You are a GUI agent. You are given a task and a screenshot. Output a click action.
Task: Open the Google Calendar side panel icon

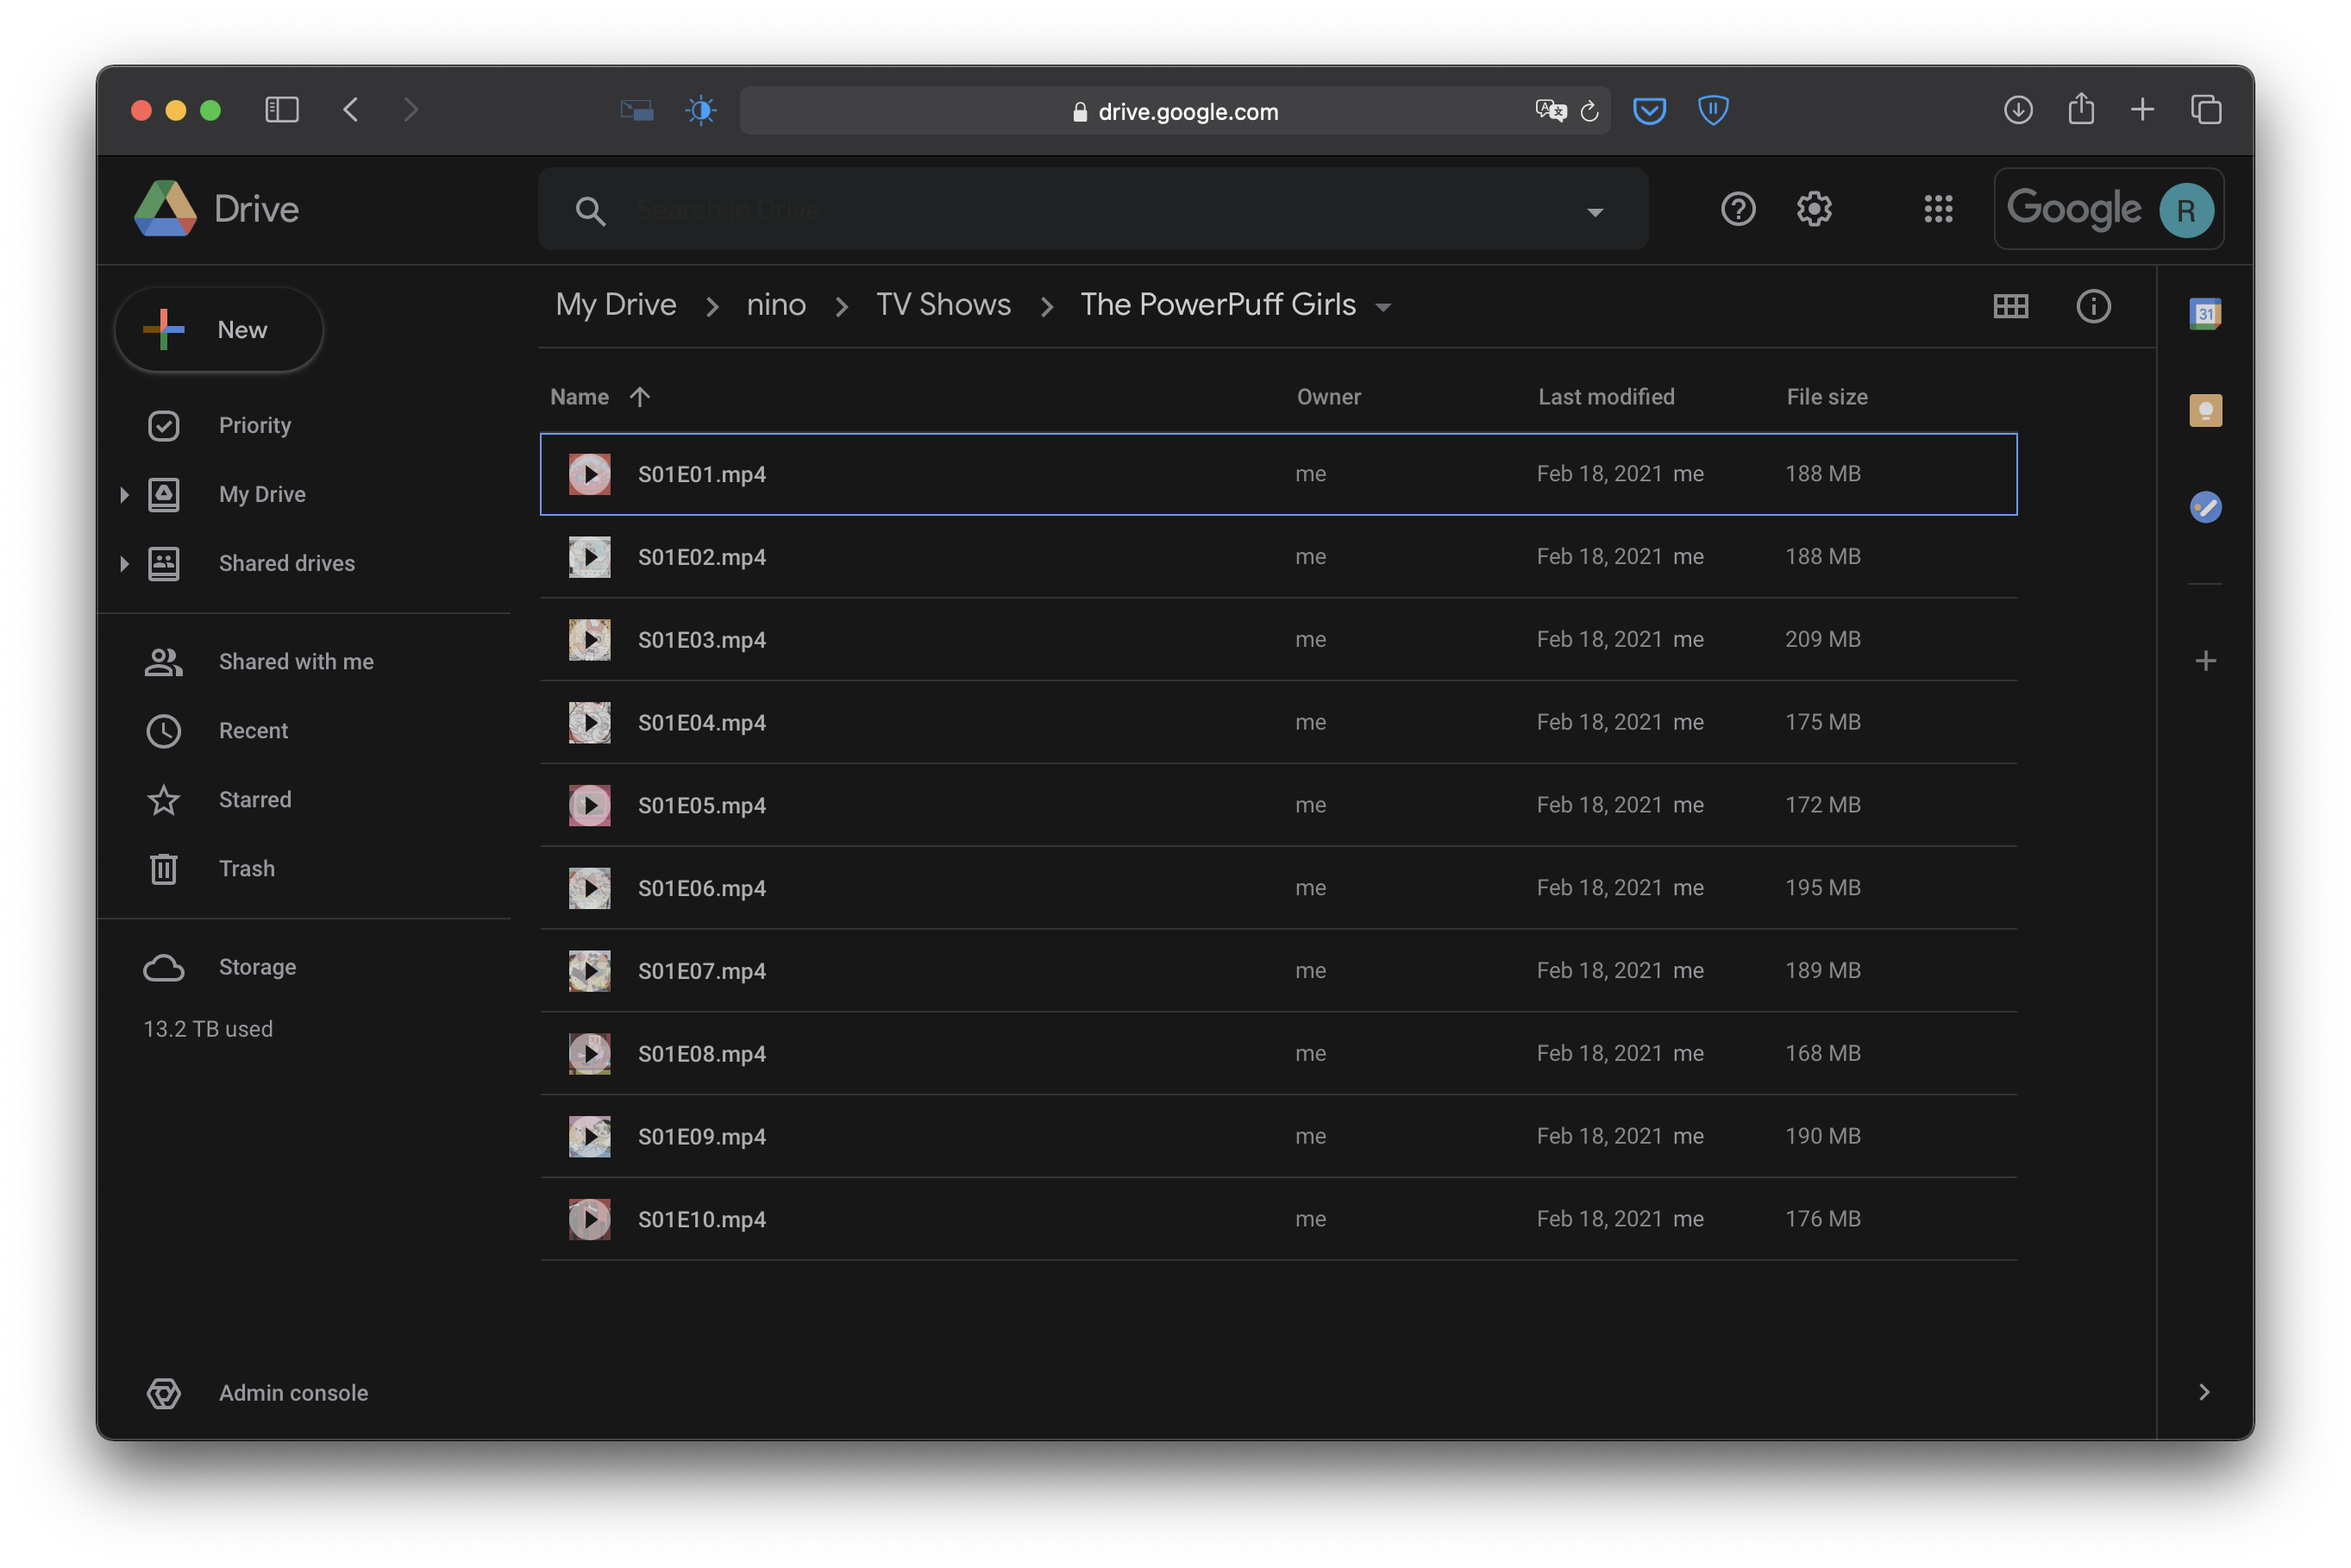click(2205, 314)
